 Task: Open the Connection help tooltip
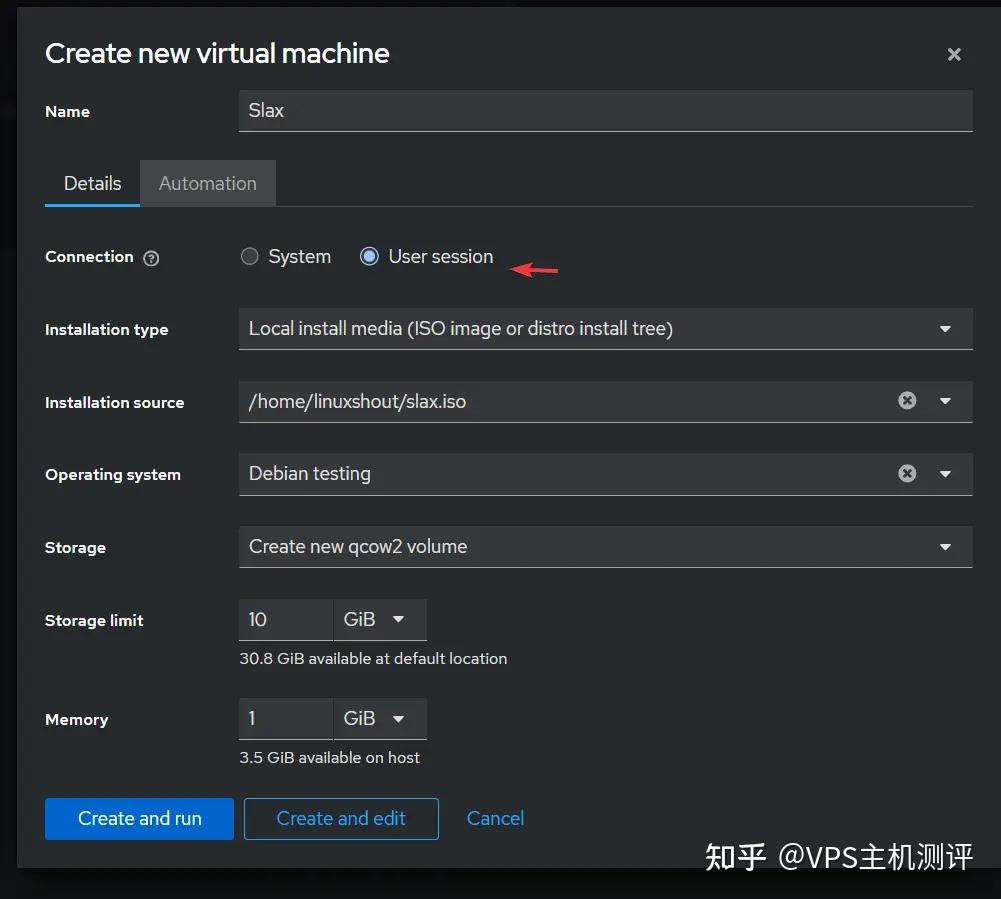coord(151,258)
